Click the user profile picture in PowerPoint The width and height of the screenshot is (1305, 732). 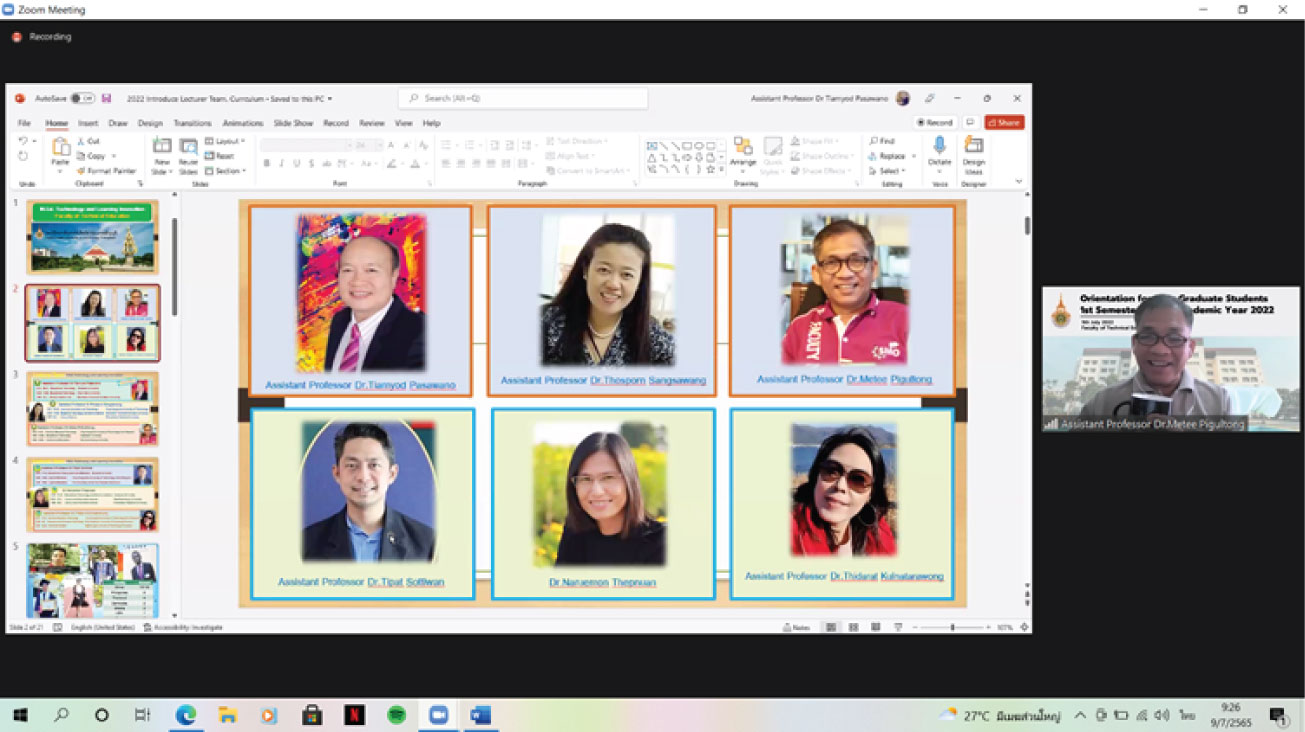tap(904, 98)
